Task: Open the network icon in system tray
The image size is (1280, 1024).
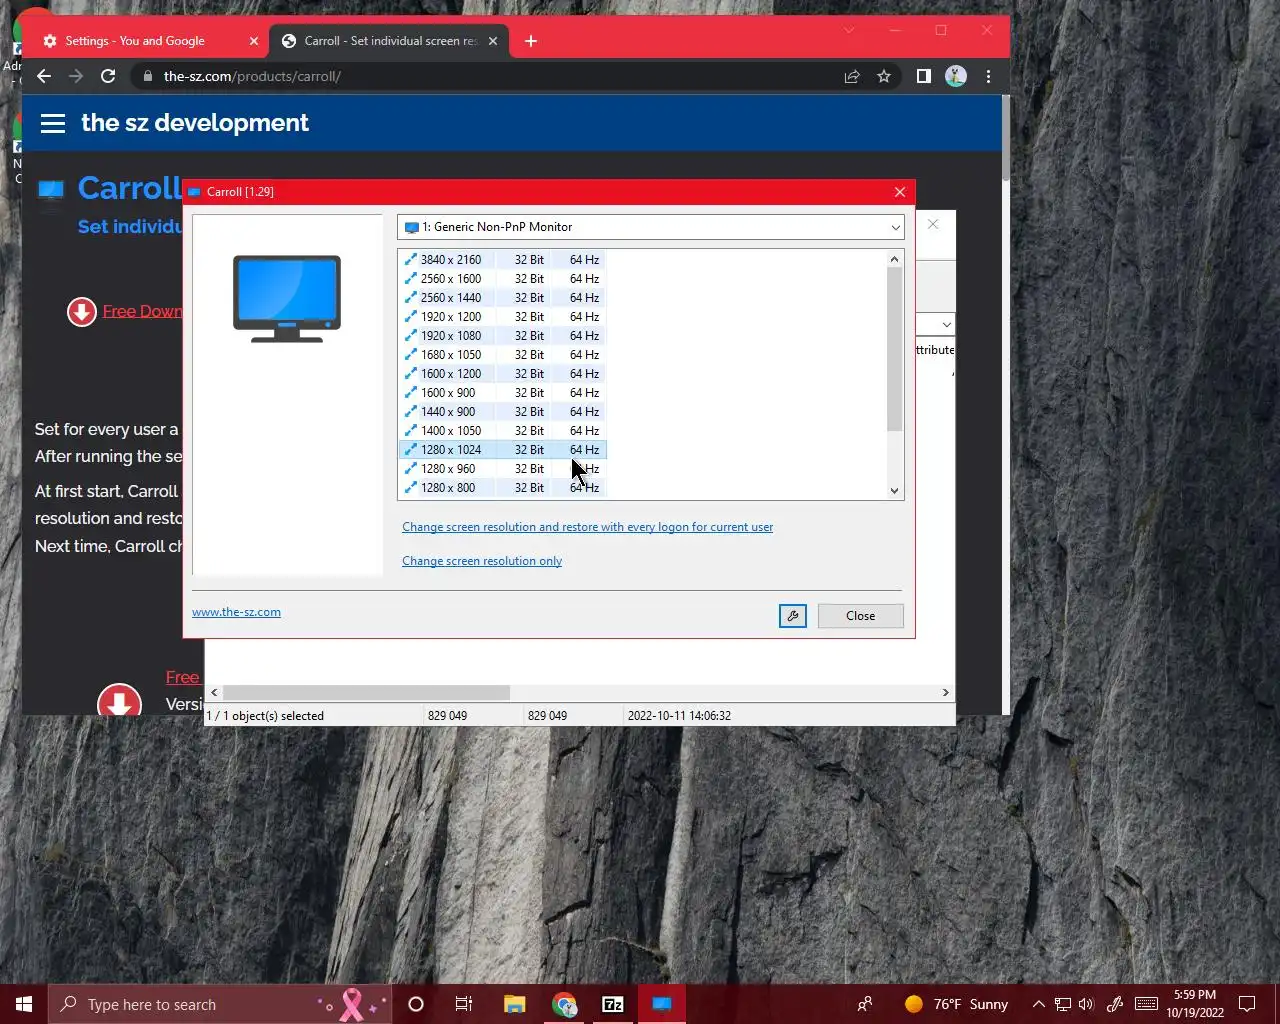Action: coord(1062,1004)
